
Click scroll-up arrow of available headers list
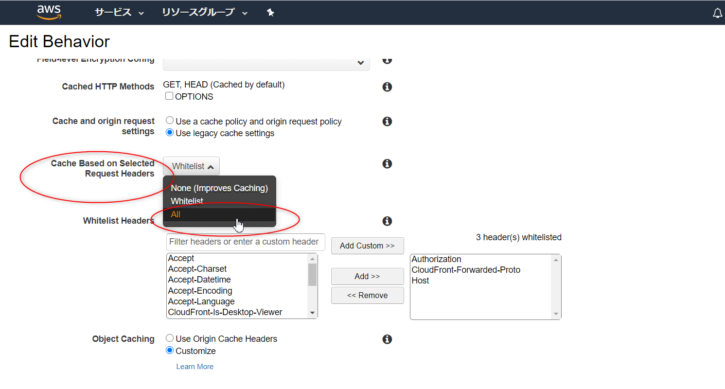[313, 259]
